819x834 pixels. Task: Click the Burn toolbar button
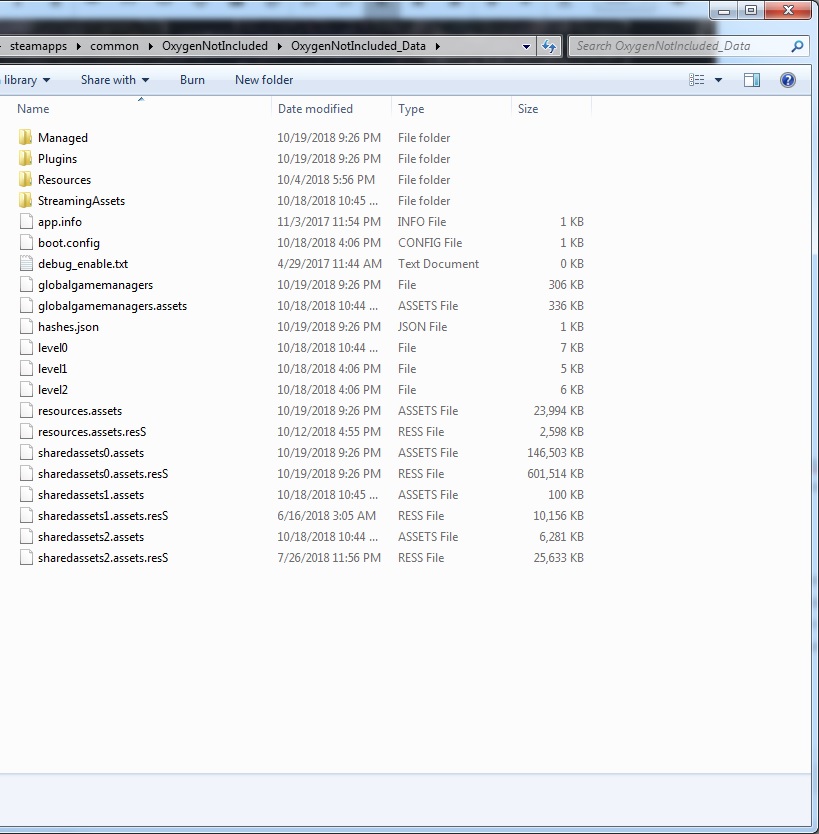pyautogui.click(x=192, y=80)
